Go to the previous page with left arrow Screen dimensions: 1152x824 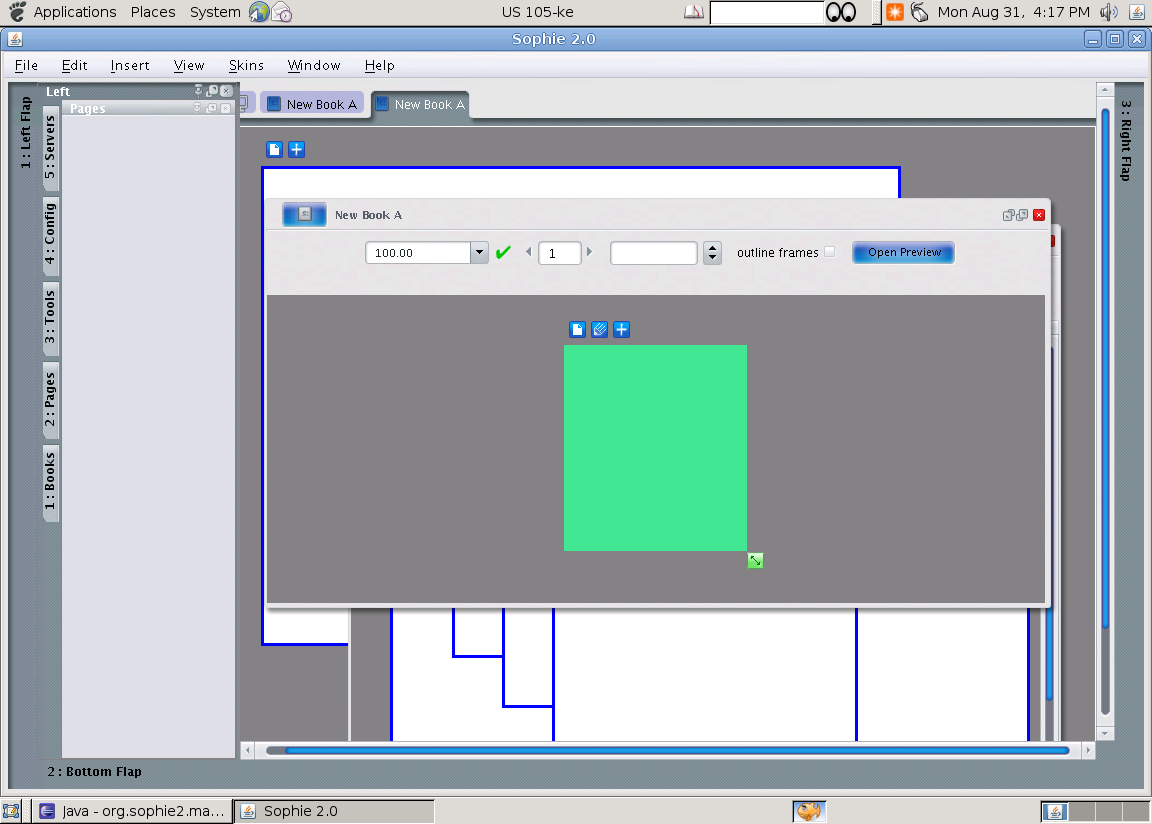pyautogui.click(x=528, y=252)
